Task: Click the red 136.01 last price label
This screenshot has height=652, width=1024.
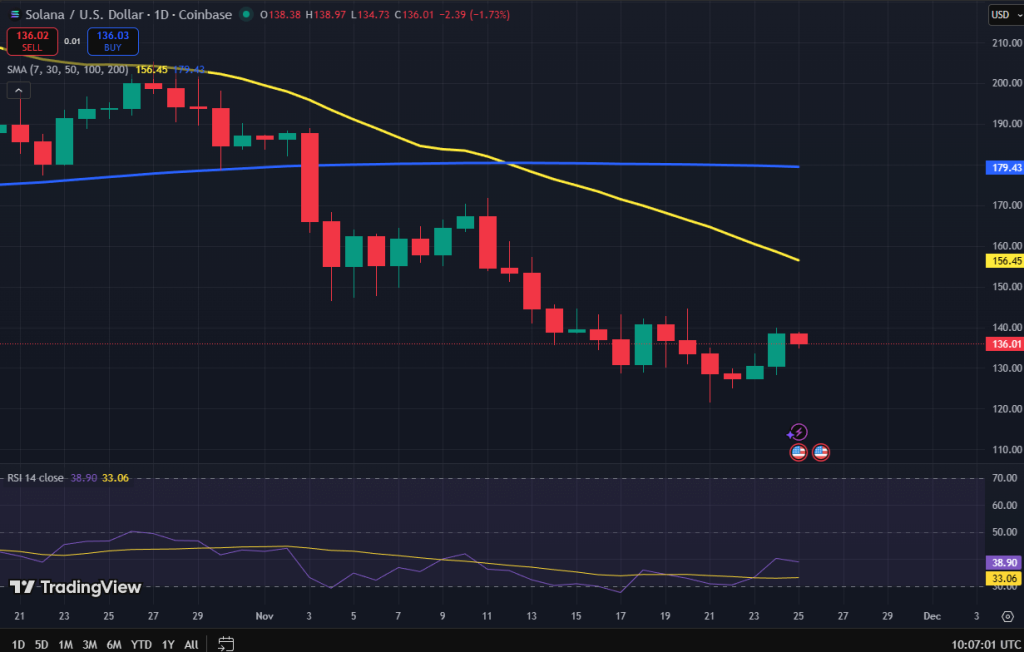Action: (x=1004, y=344)
